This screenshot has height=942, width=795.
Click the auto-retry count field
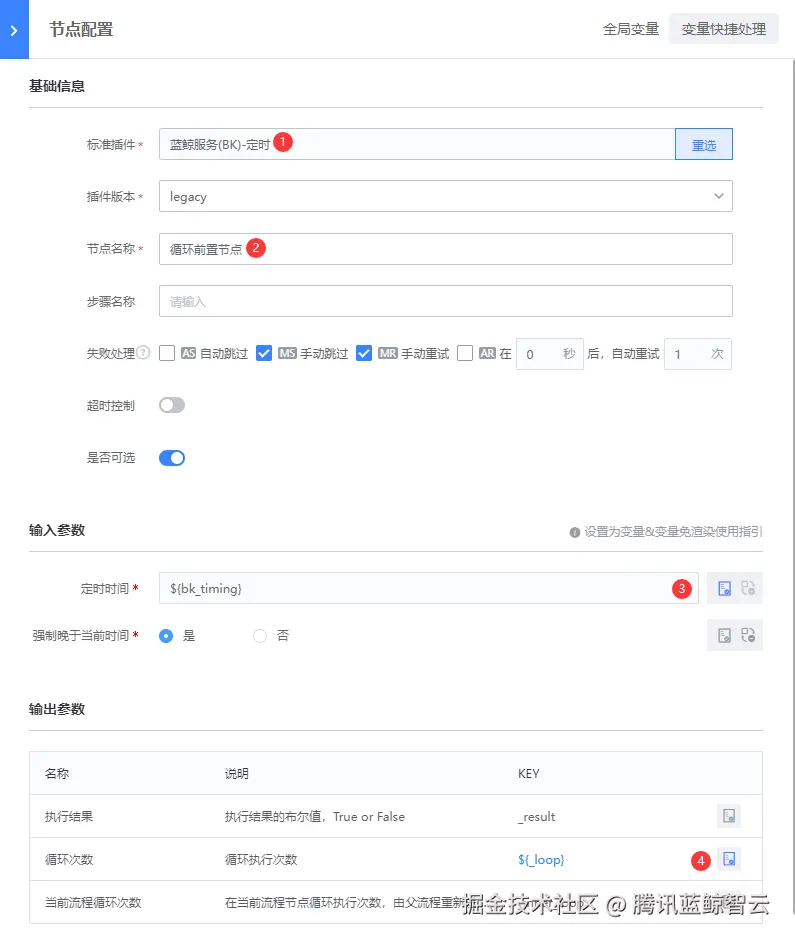[698, 354]
